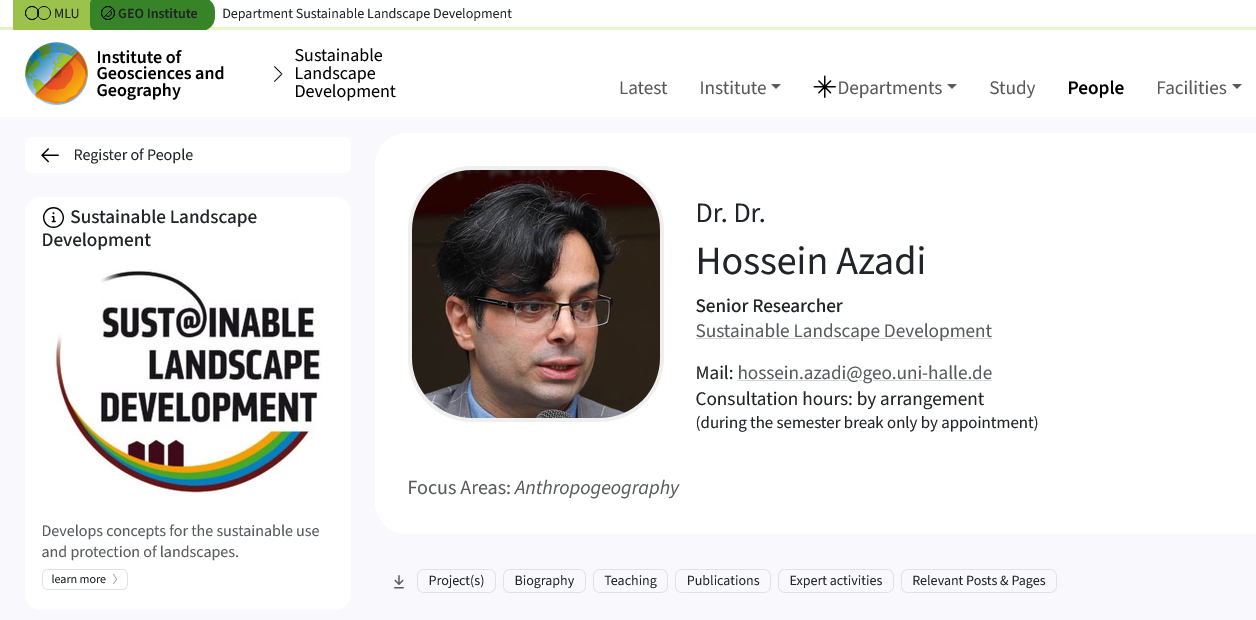This screenshot has width=1256, height=620.
Task: Click the download arrow icon before Project(s)
Action: (399, 581)
